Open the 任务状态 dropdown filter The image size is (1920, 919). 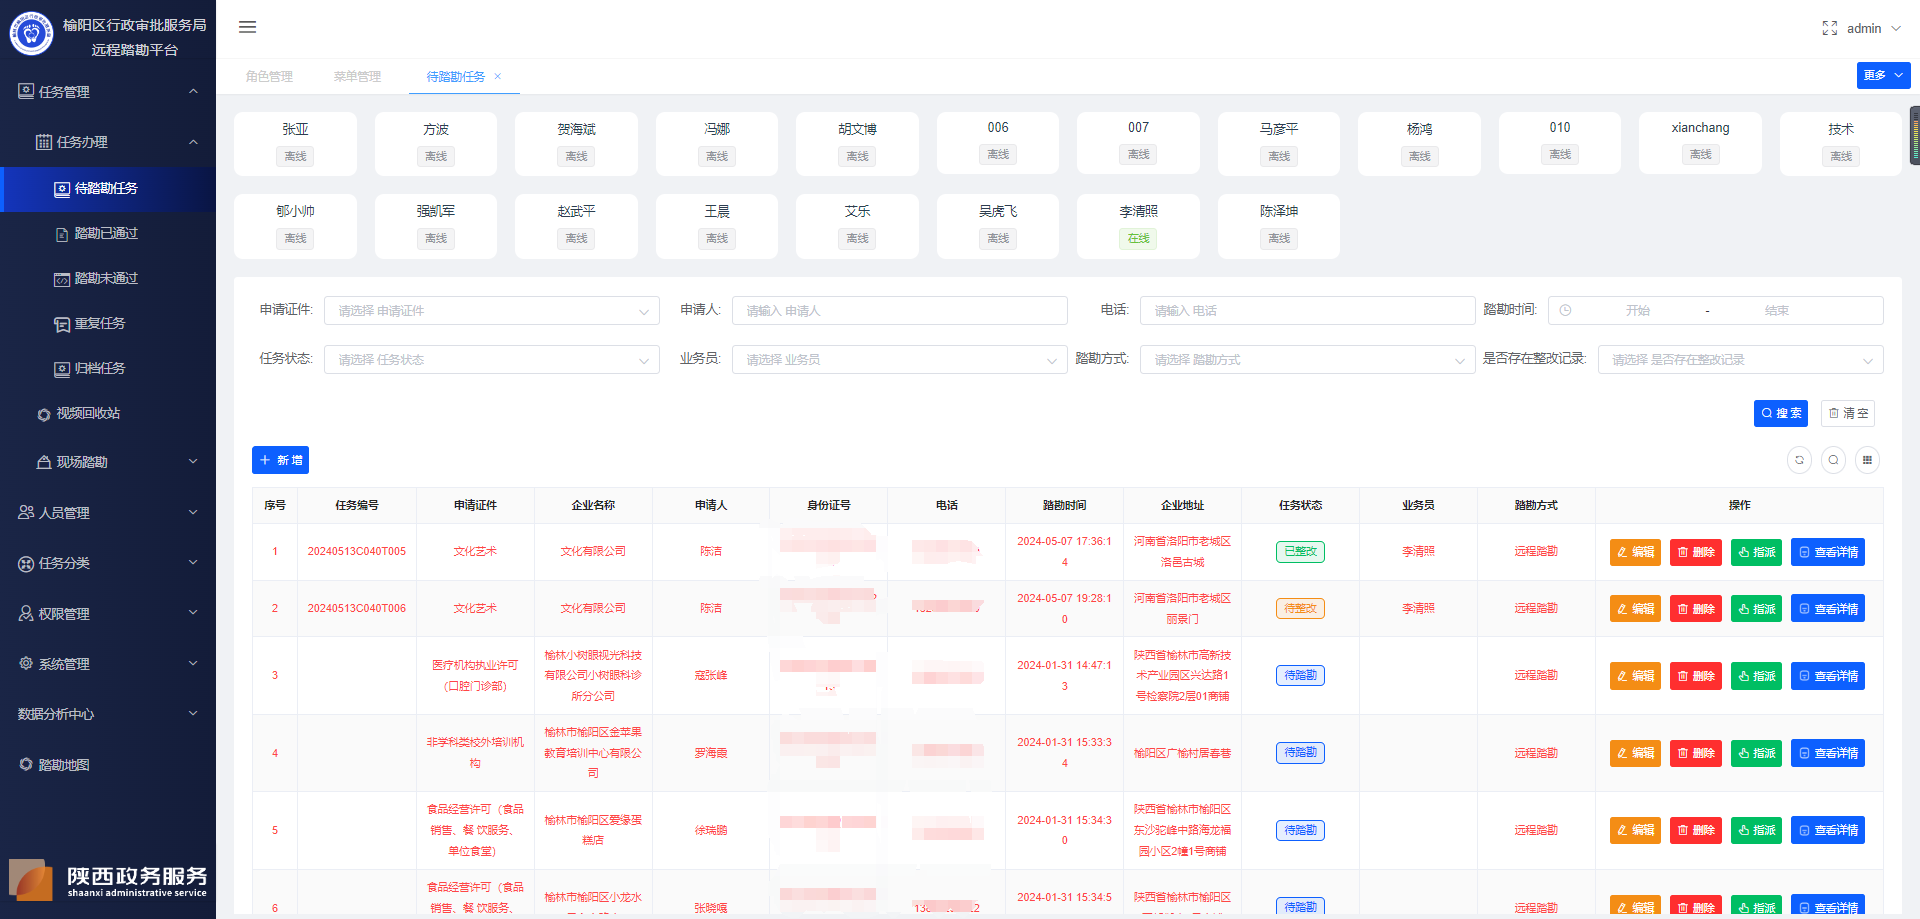[x=492, y=359]
